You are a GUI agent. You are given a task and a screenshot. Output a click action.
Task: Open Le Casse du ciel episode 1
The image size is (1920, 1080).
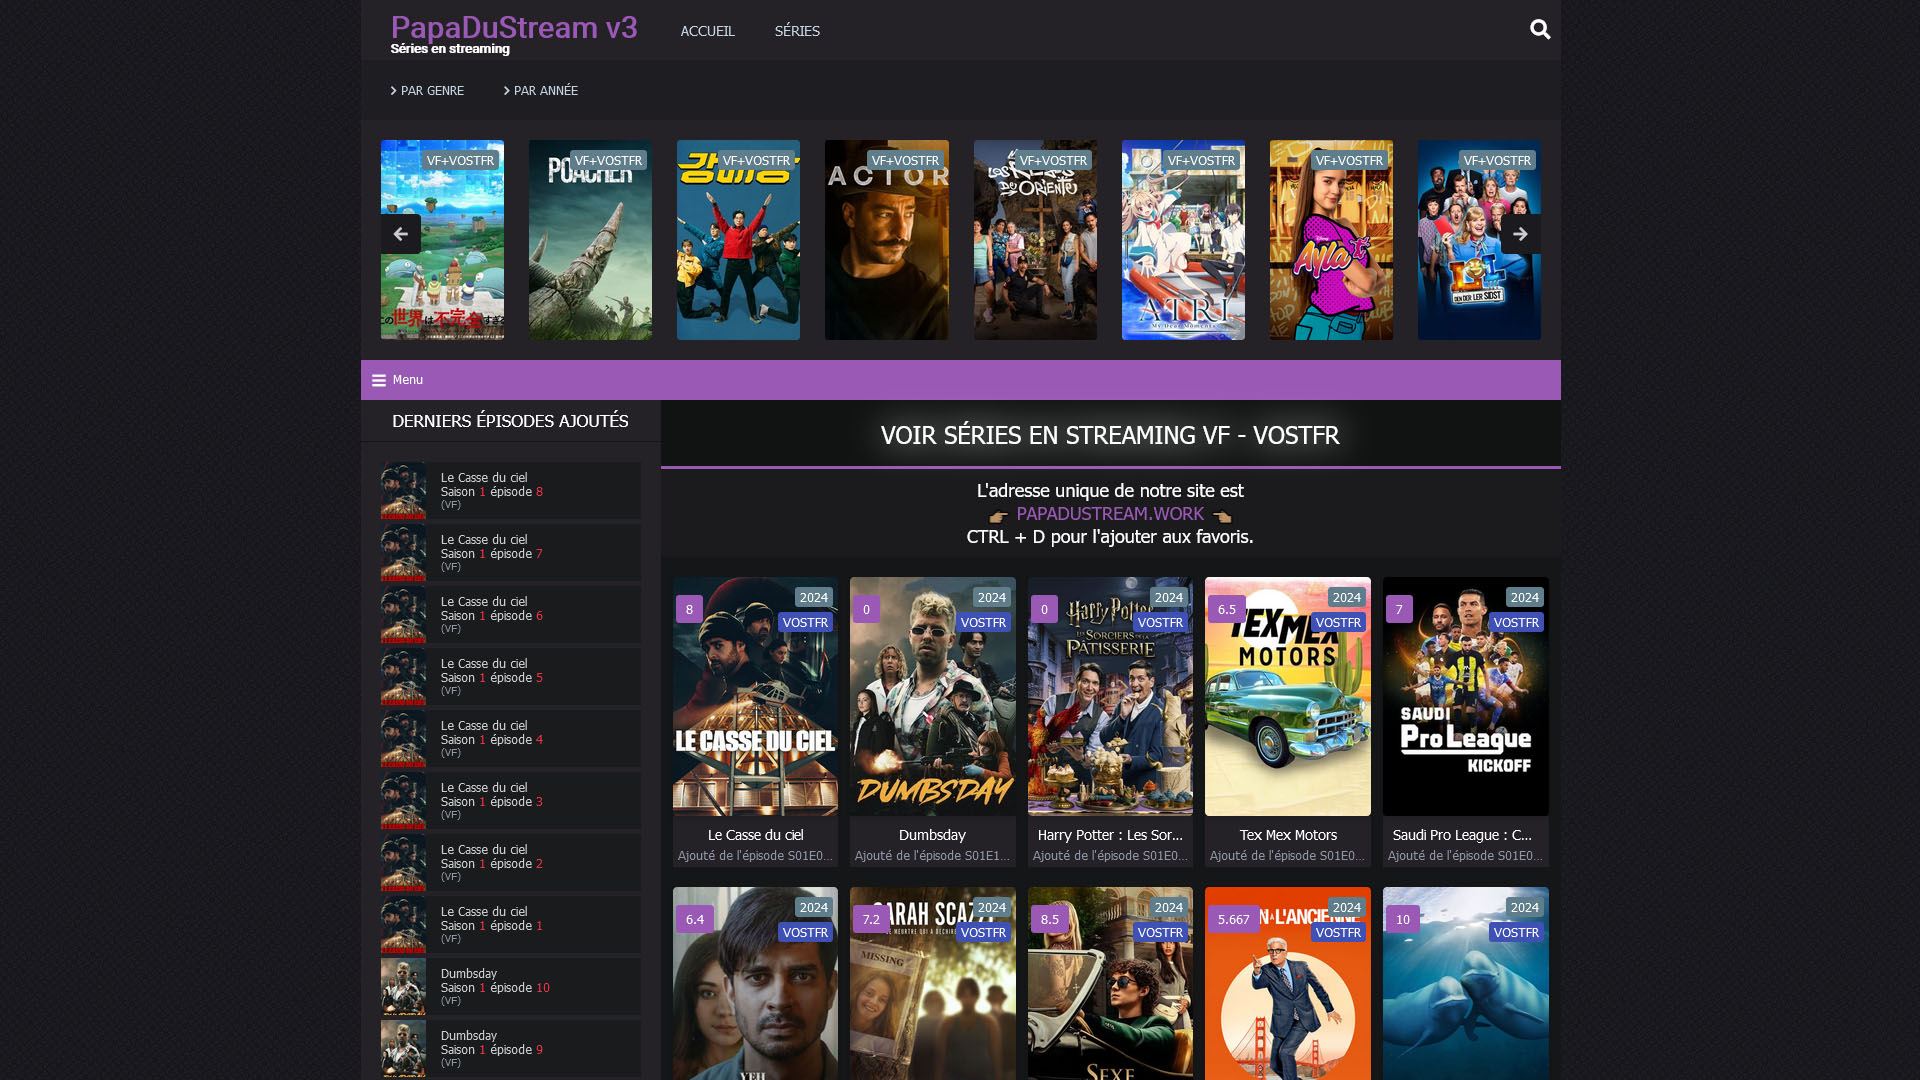point(511,924)
